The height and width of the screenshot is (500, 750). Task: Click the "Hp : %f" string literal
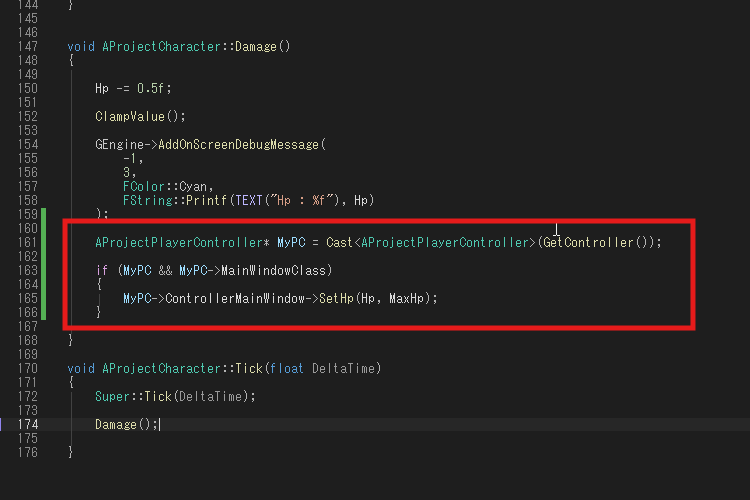tap(301, 200)
